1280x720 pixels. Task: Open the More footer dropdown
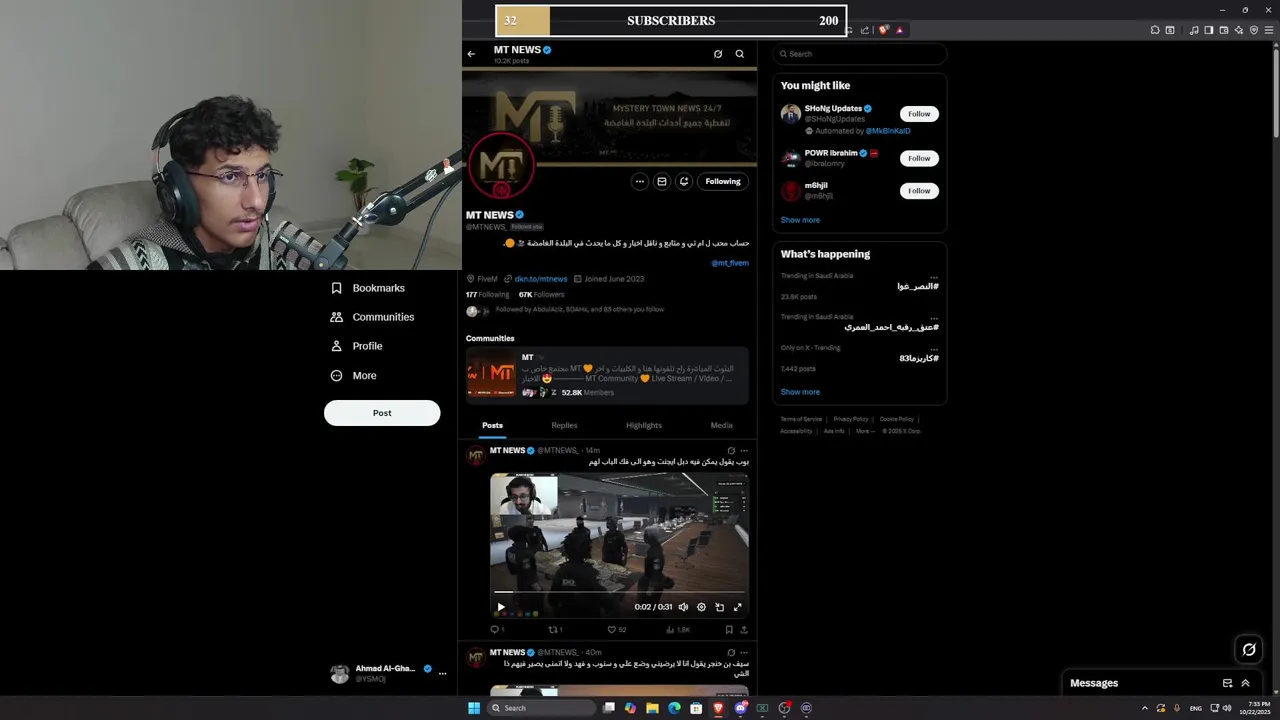[865, 431]
